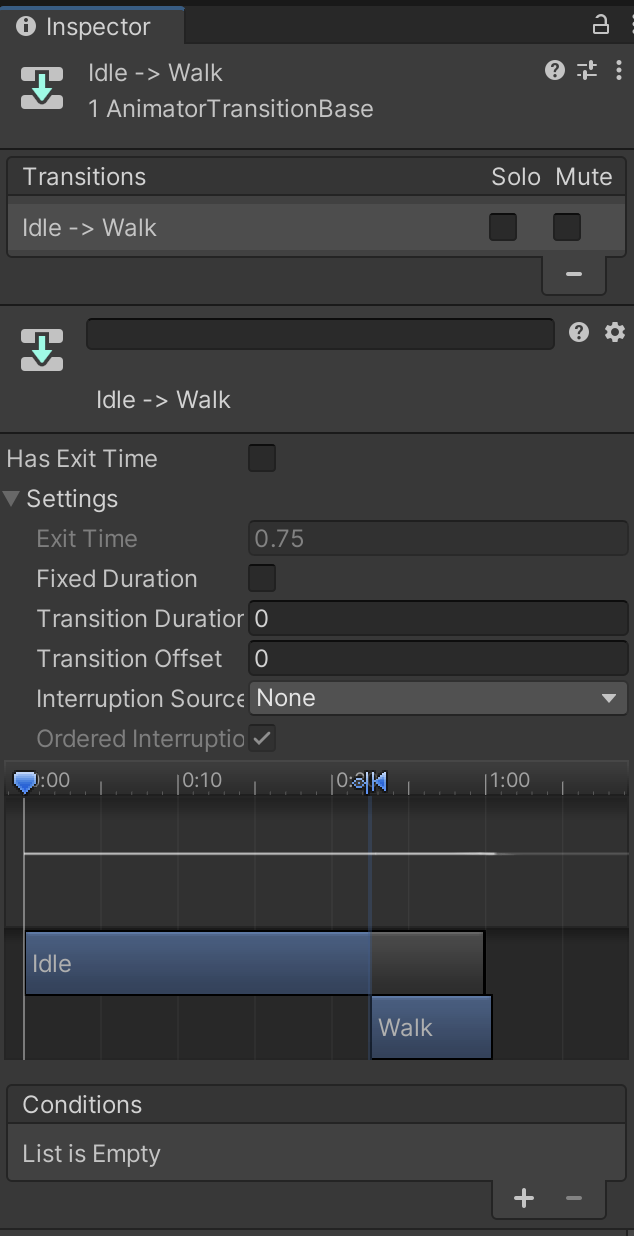Screen dimensions: 634x1236
Task: Click the transition settings gear icon
Action: coord(615,333)
